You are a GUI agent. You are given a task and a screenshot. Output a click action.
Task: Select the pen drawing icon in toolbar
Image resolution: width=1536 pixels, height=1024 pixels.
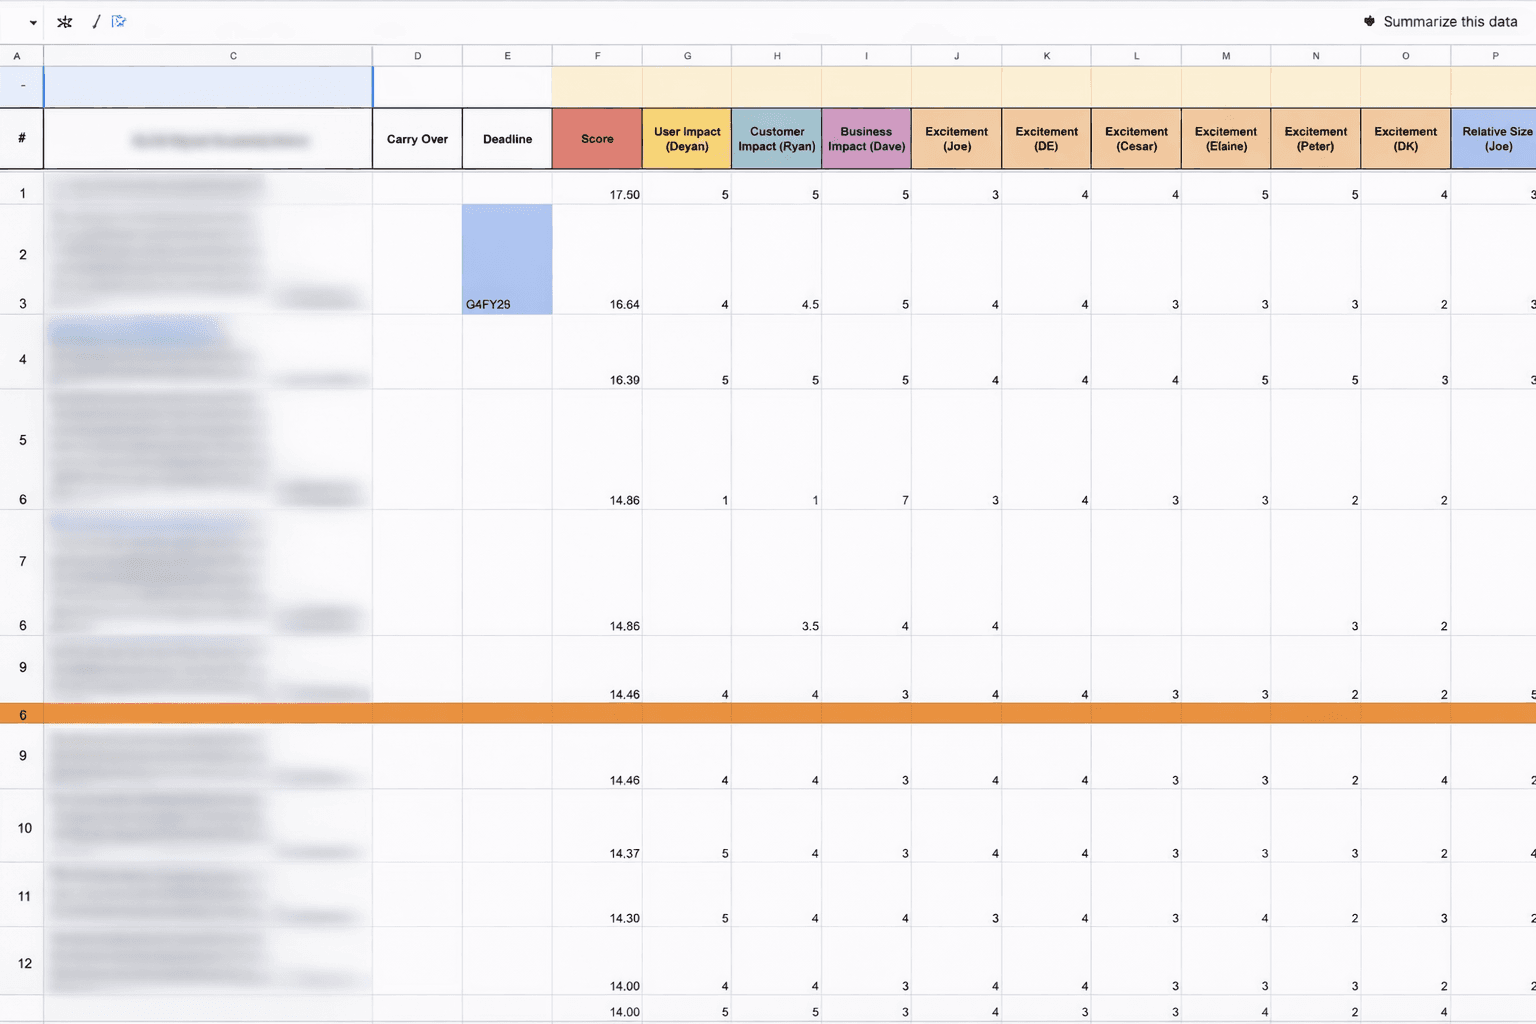(96, 21)
